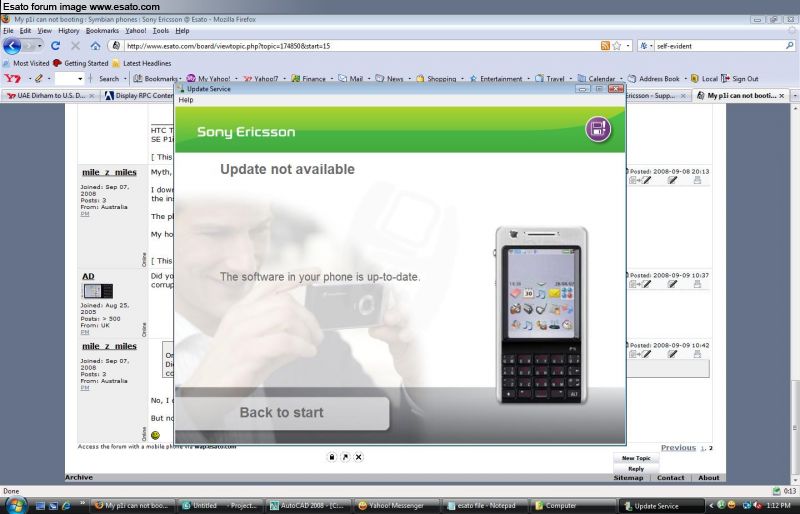Open the Back button history dropdown arrow
Screen dimensions: 800x514
tap(39, 46)
